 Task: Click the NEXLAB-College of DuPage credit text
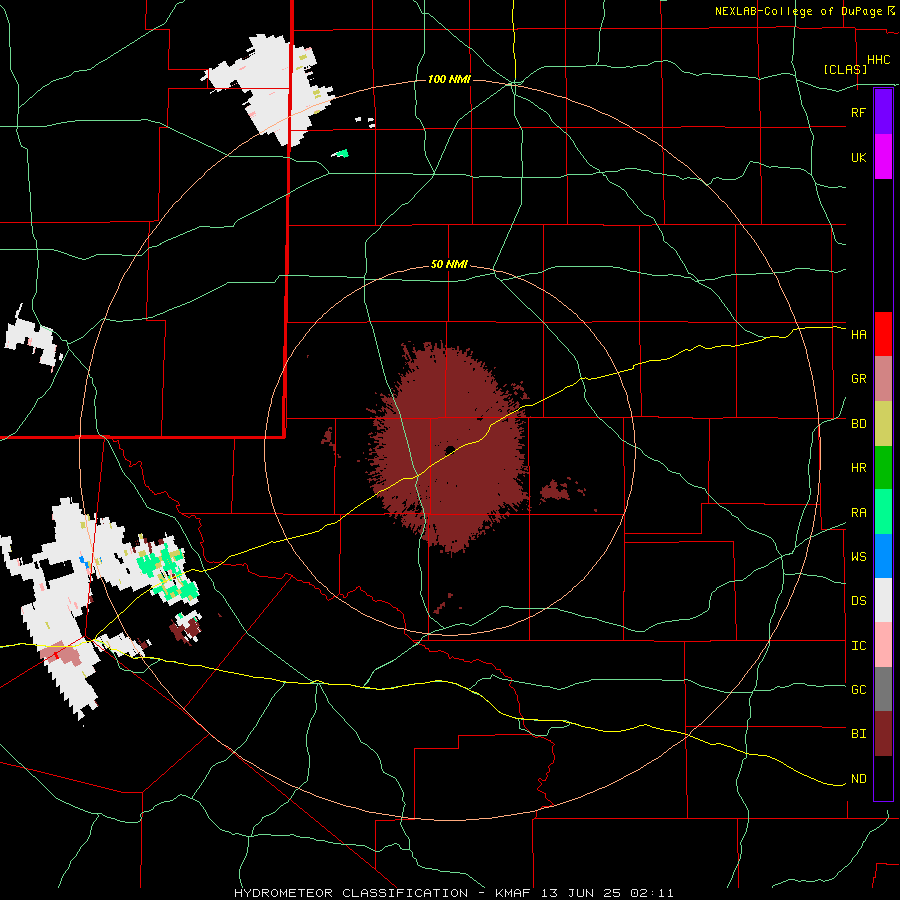click(x=798, y=11)
